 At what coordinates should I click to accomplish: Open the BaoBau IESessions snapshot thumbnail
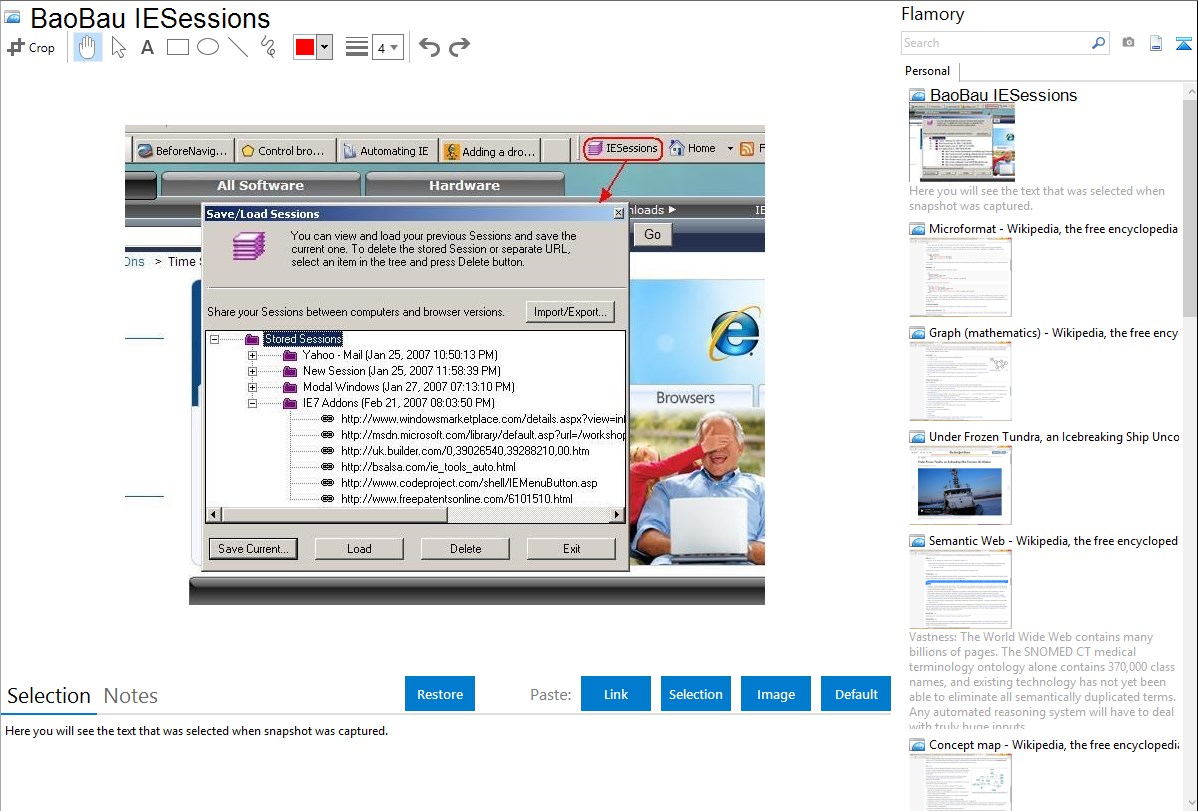pyautogui.click(x=962, y=144)
